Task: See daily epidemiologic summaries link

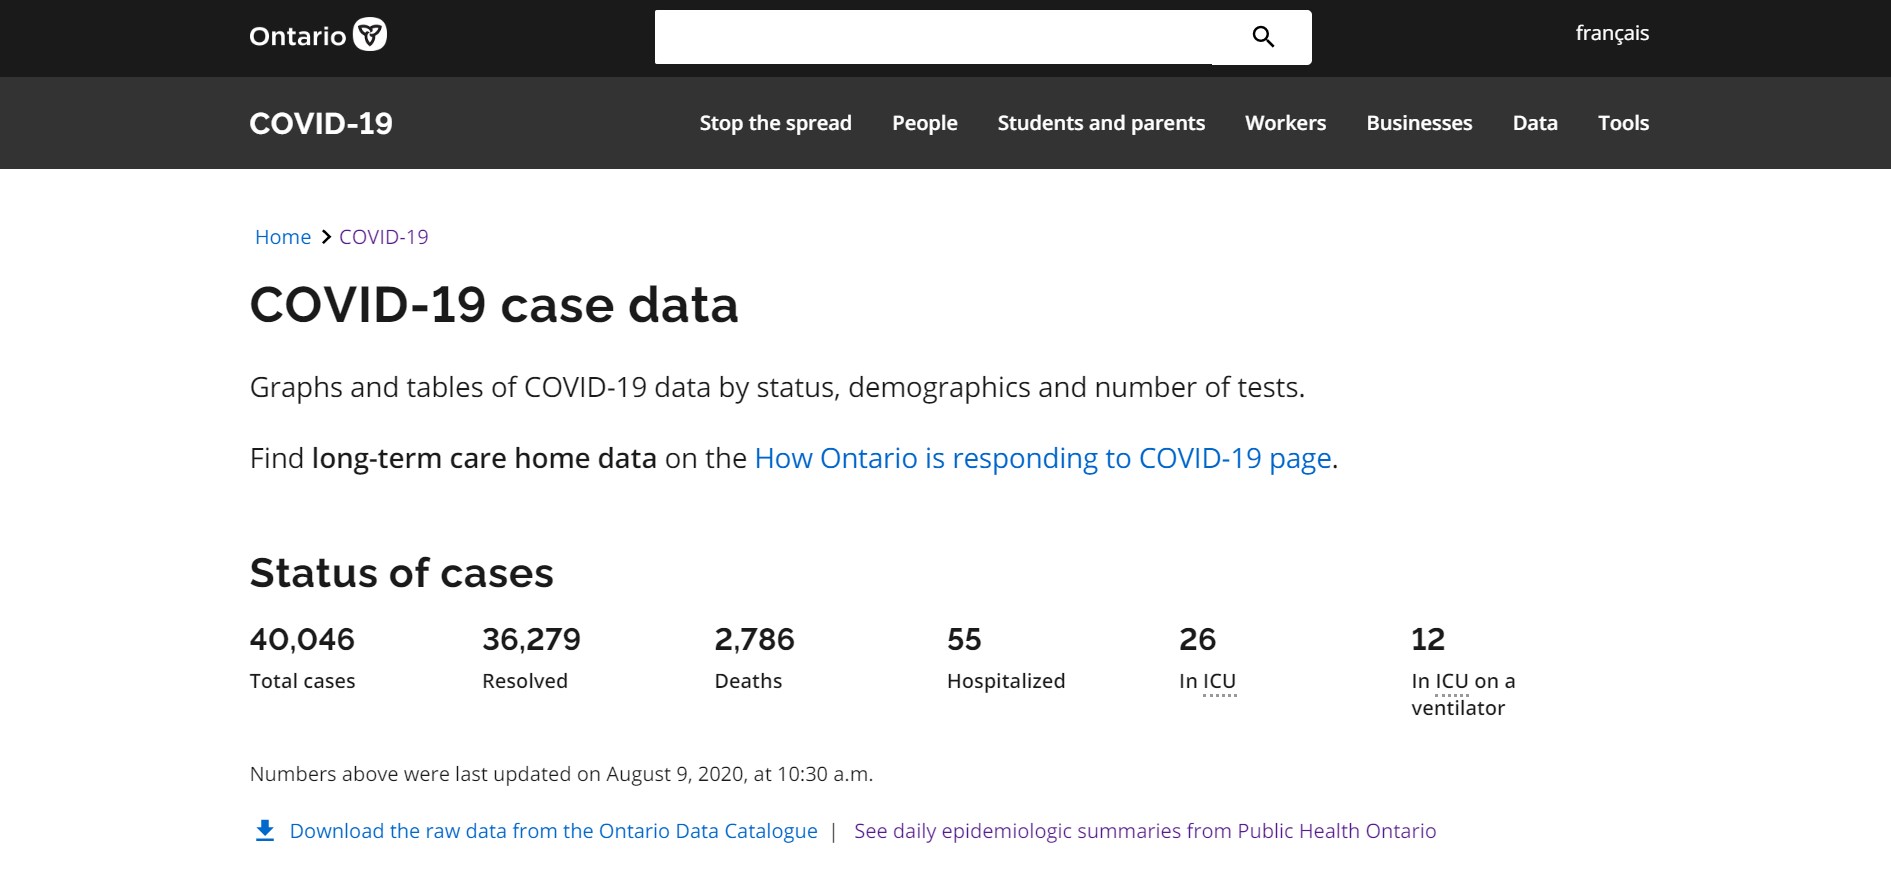Action: coord(1145,831)
